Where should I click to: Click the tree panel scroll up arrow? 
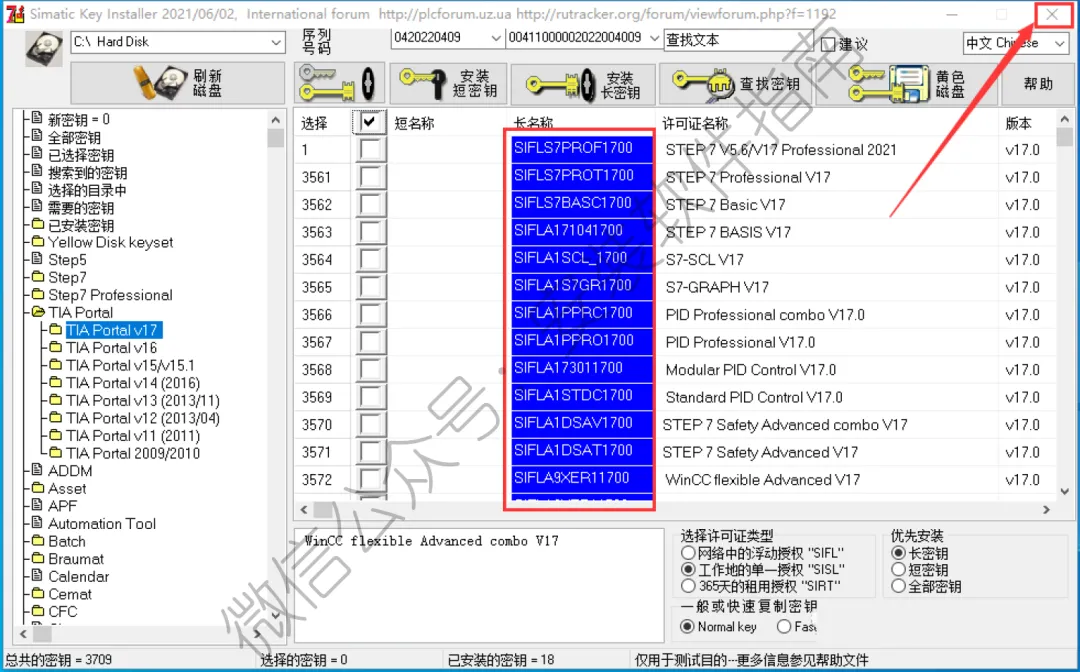click(276, 119)
